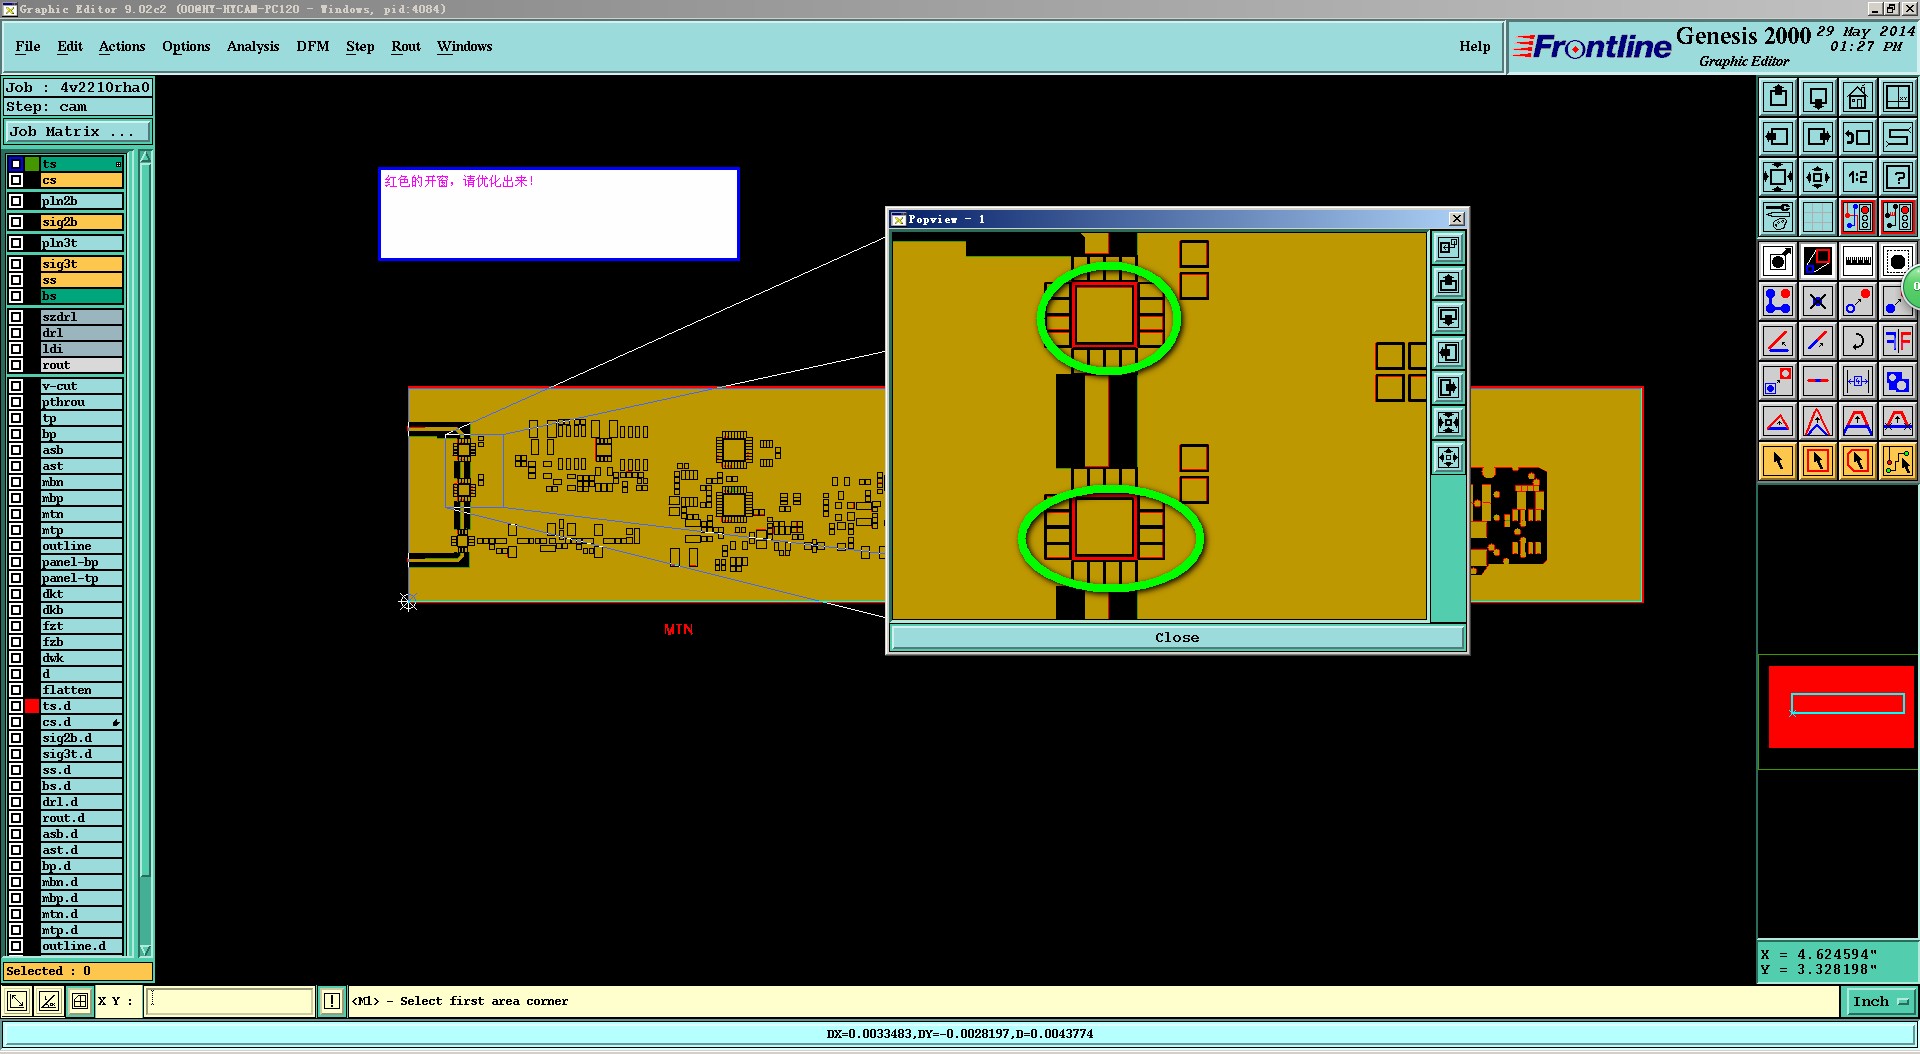Open the Actions menu
This screenshot has height=1054, width=1920.
click(122, 46)
